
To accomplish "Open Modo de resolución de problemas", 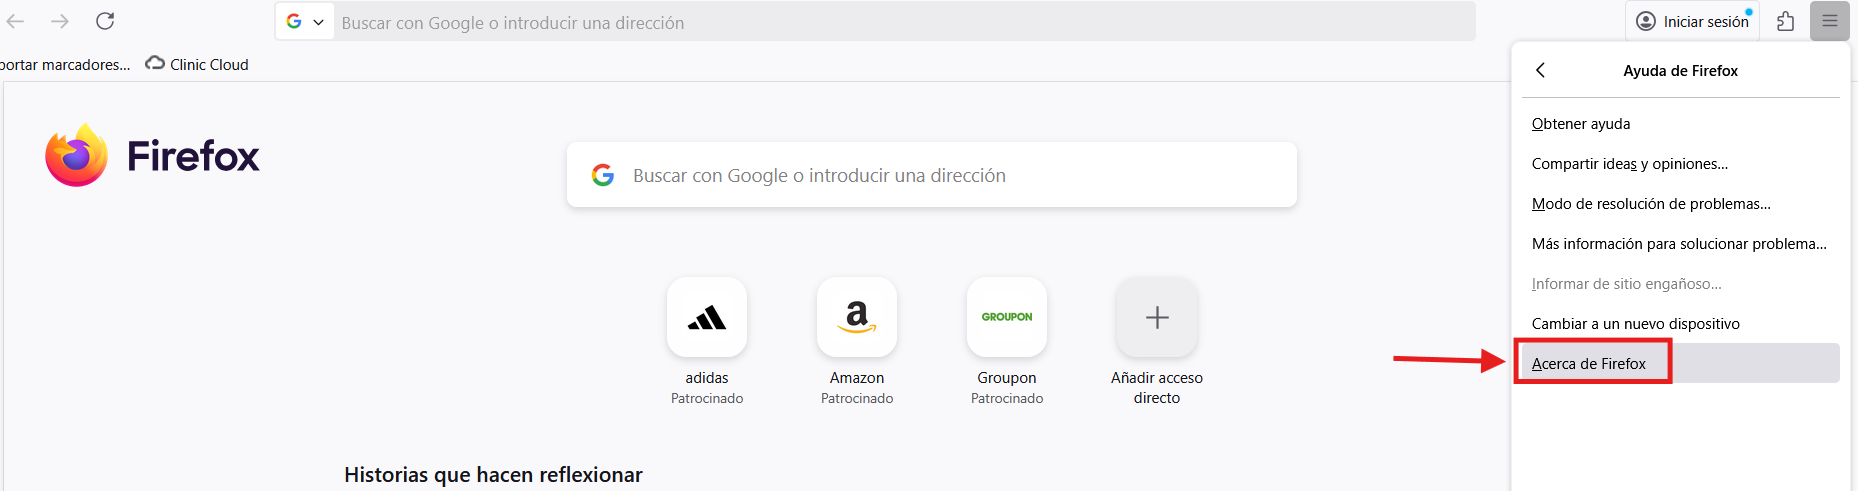I will pyautogui.click(x=1651, y=204).
